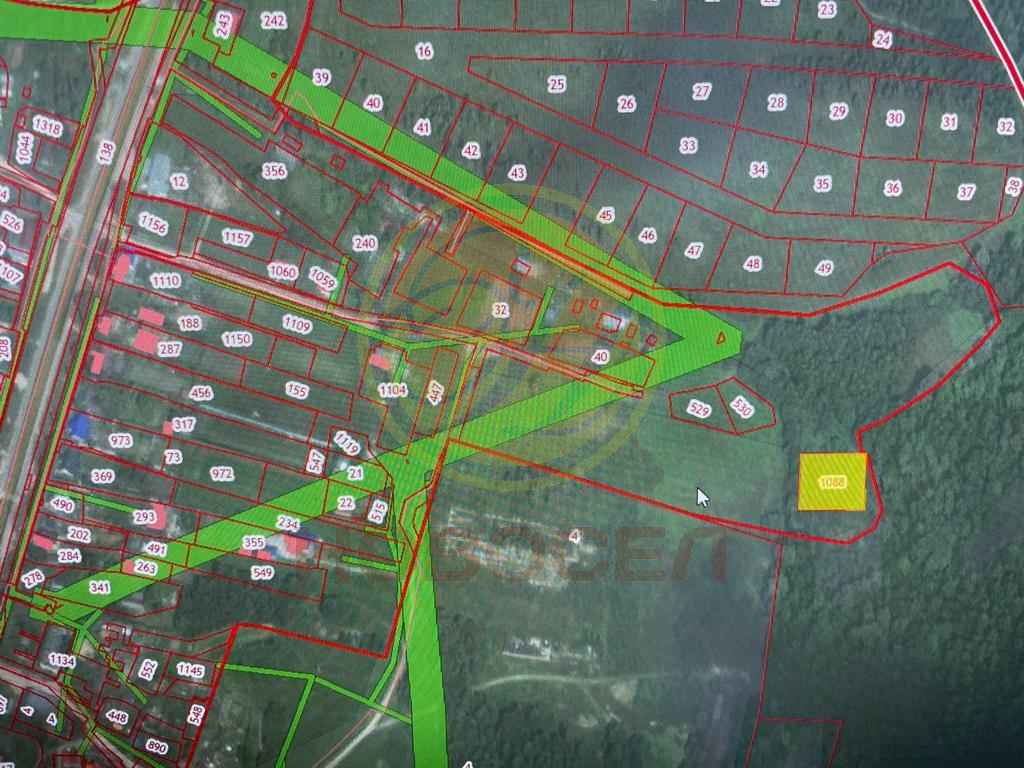Select parcel 1145
The image size is (1024, 768).
click(x=190, y=669)
